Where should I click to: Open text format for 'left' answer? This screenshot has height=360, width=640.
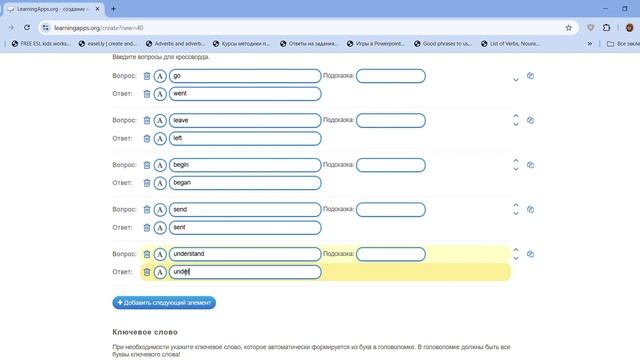pyautogui.click(x=160, y=138)
